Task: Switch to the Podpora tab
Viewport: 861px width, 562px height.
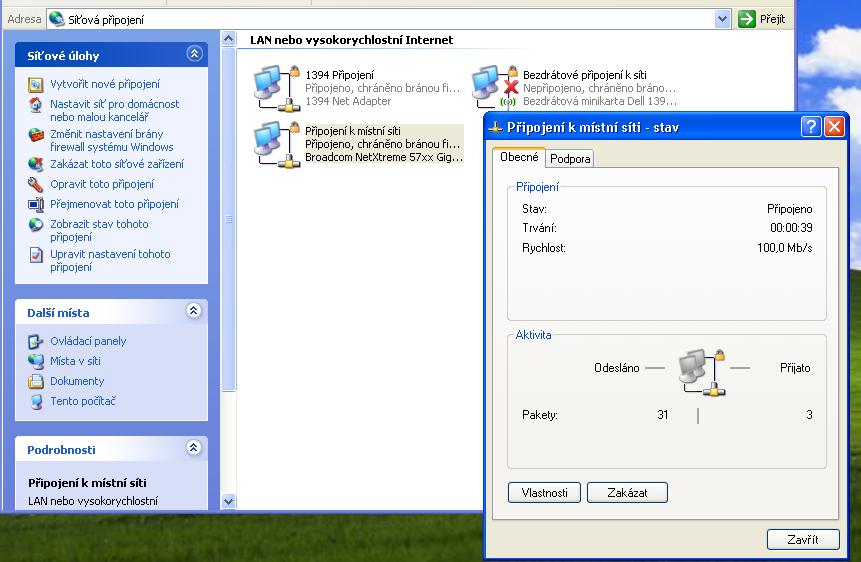Action: [x=570, y=159]
